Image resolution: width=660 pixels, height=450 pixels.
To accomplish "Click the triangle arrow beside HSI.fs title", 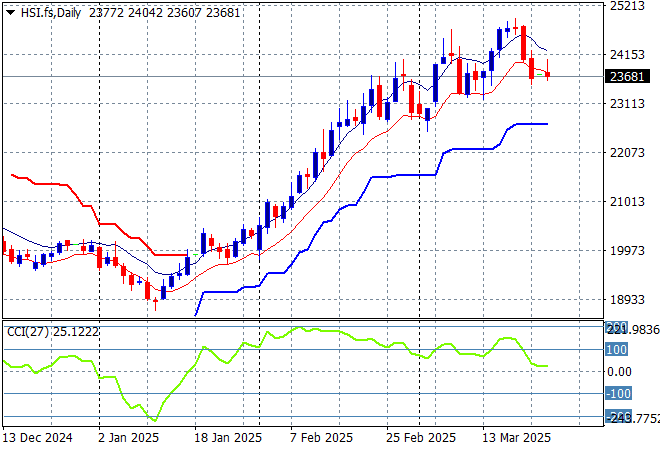I will point(10,10).
